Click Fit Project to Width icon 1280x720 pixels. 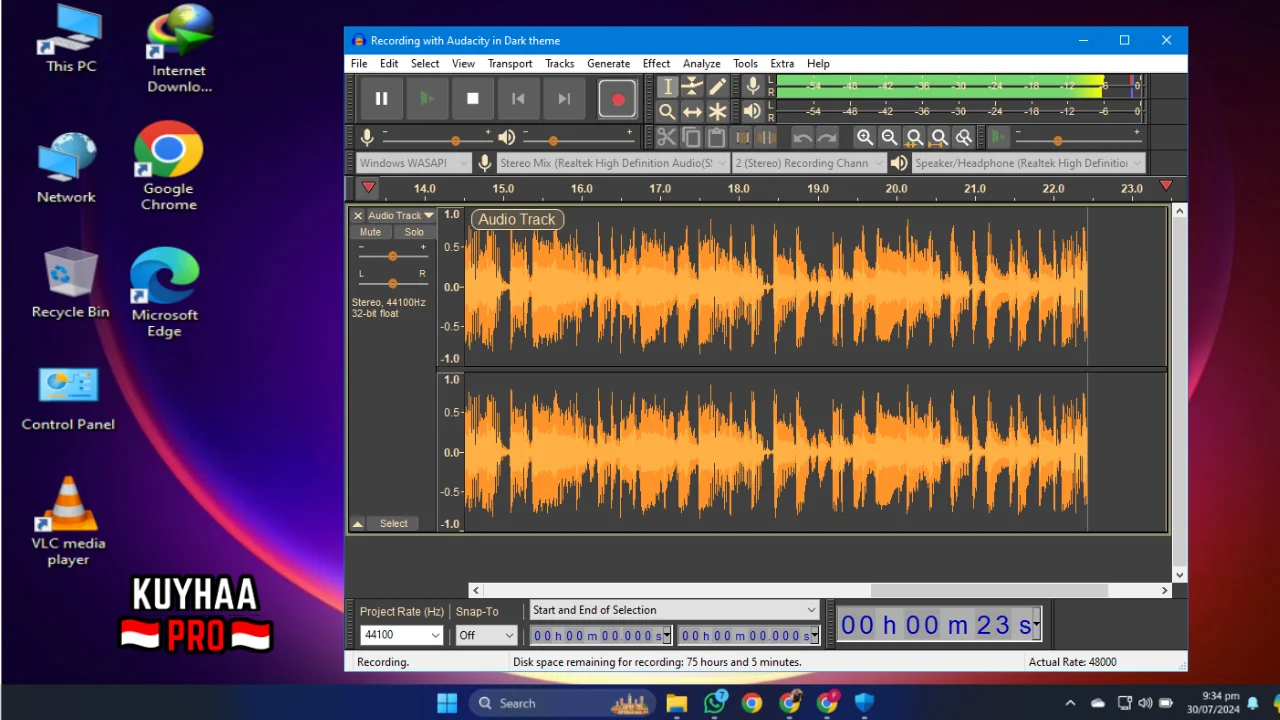(x=939, y=137)
